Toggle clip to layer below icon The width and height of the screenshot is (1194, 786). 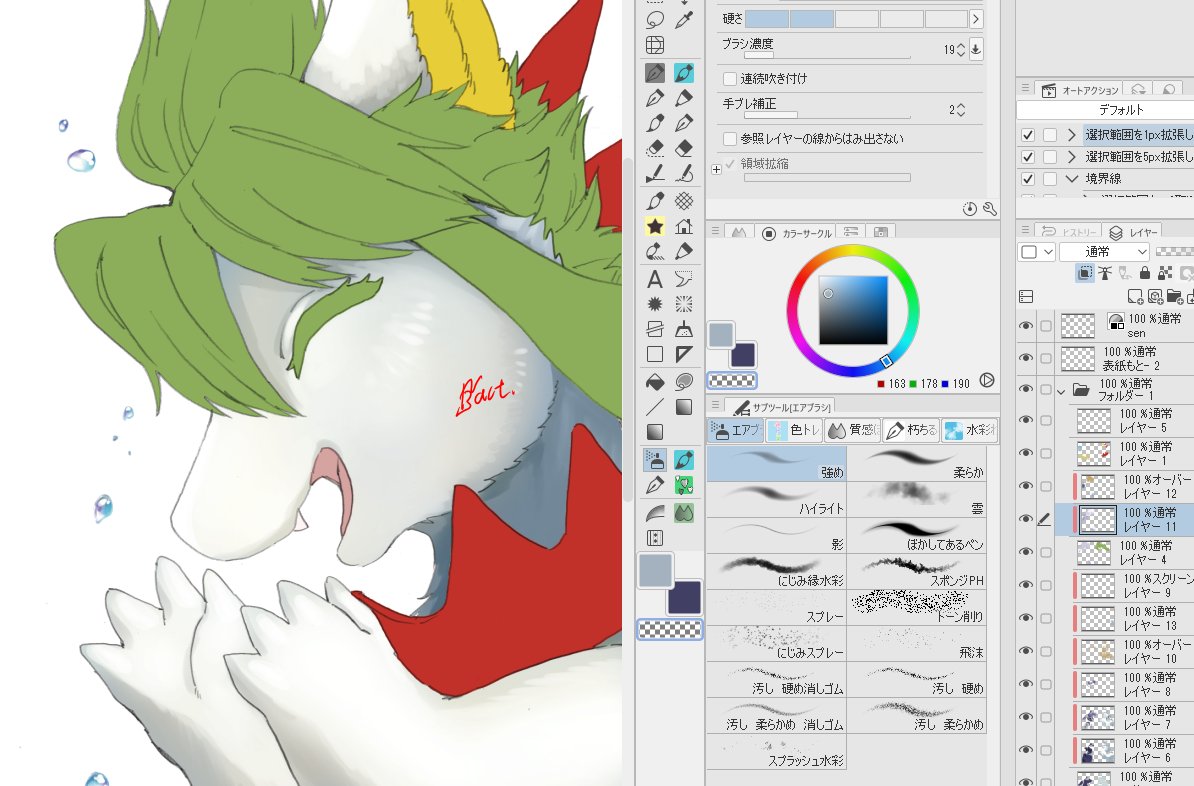tap(1085, 273)
